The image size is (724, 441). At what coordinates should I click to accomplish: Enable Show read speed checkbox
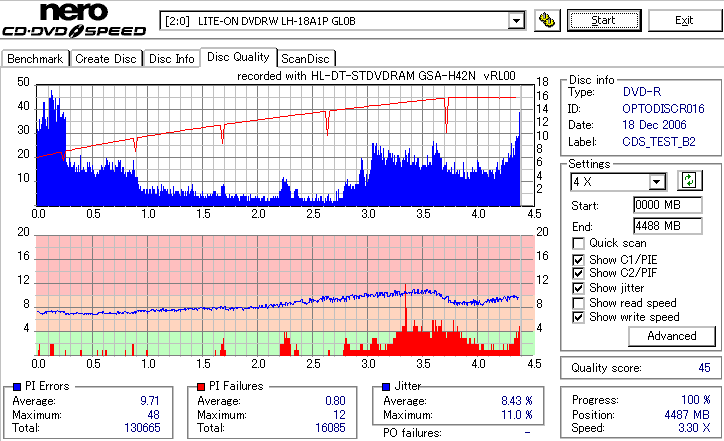(x=578, y=303)
